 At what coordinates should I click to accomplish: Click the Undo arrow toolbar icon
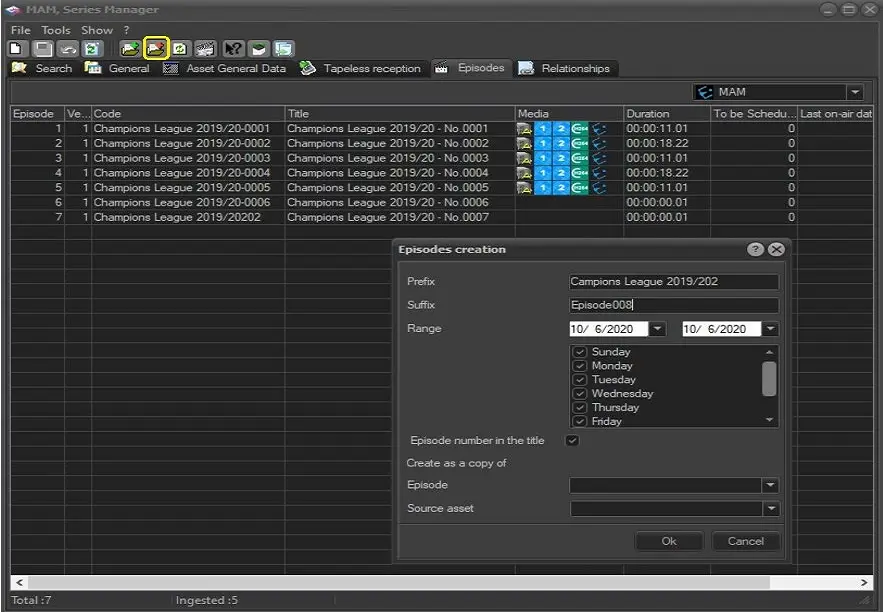click(x=68, y=48)
